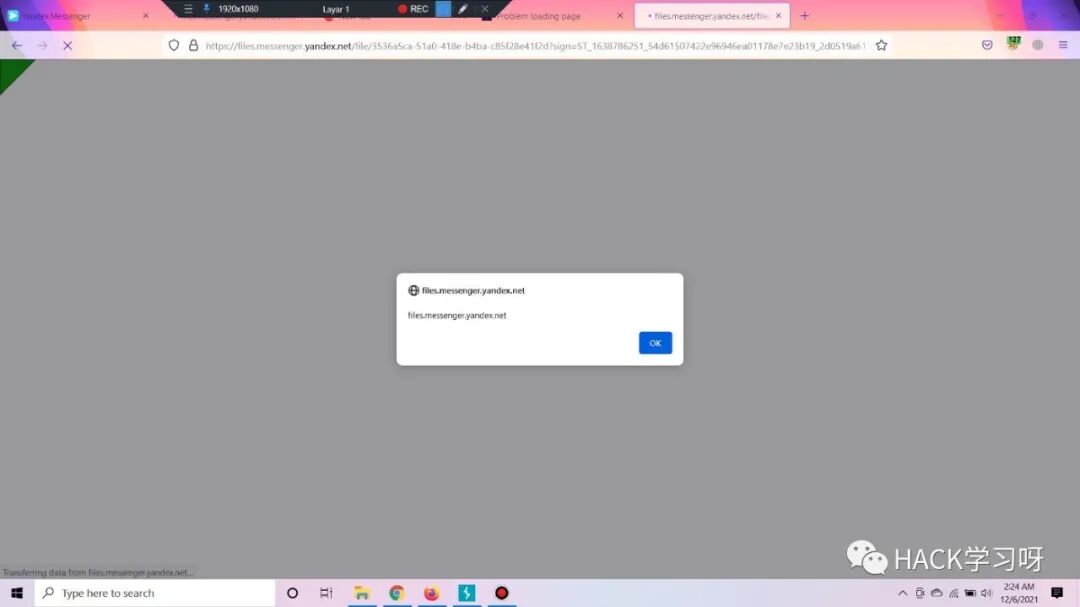Open Task View in the taskbar
Viewport: 1080px width, 607px height.
pyautogui.click(x=326, y=593)
